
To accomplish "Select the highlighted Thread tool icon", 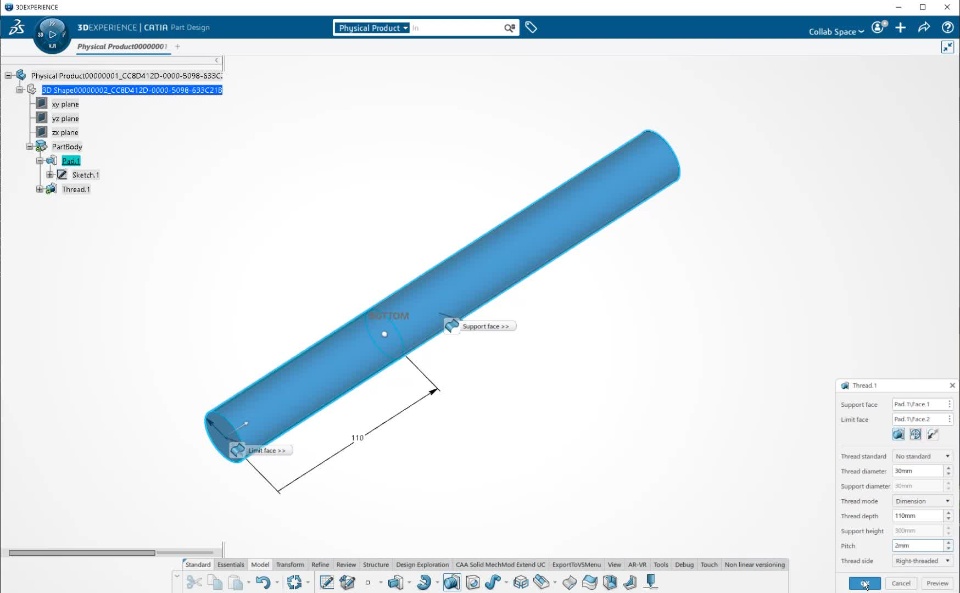I will coord(451,582).
